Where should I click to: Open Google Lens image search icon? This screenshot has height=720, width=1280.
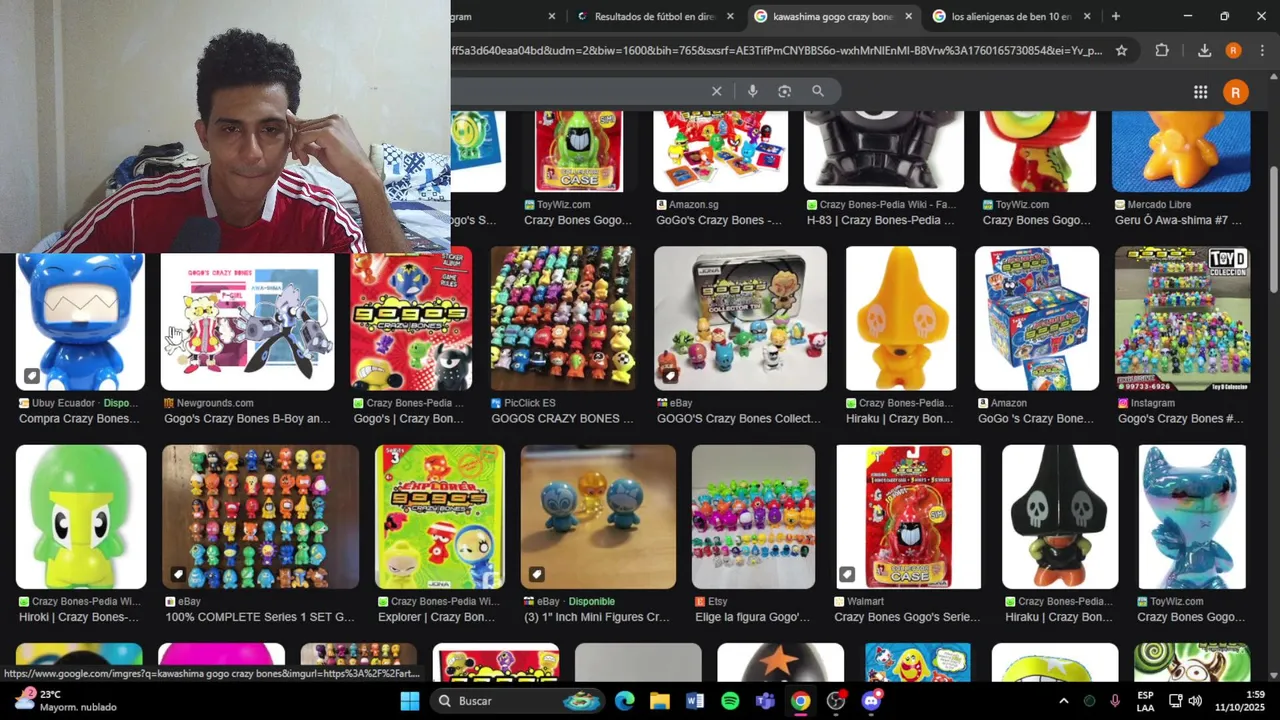point(785,91)
